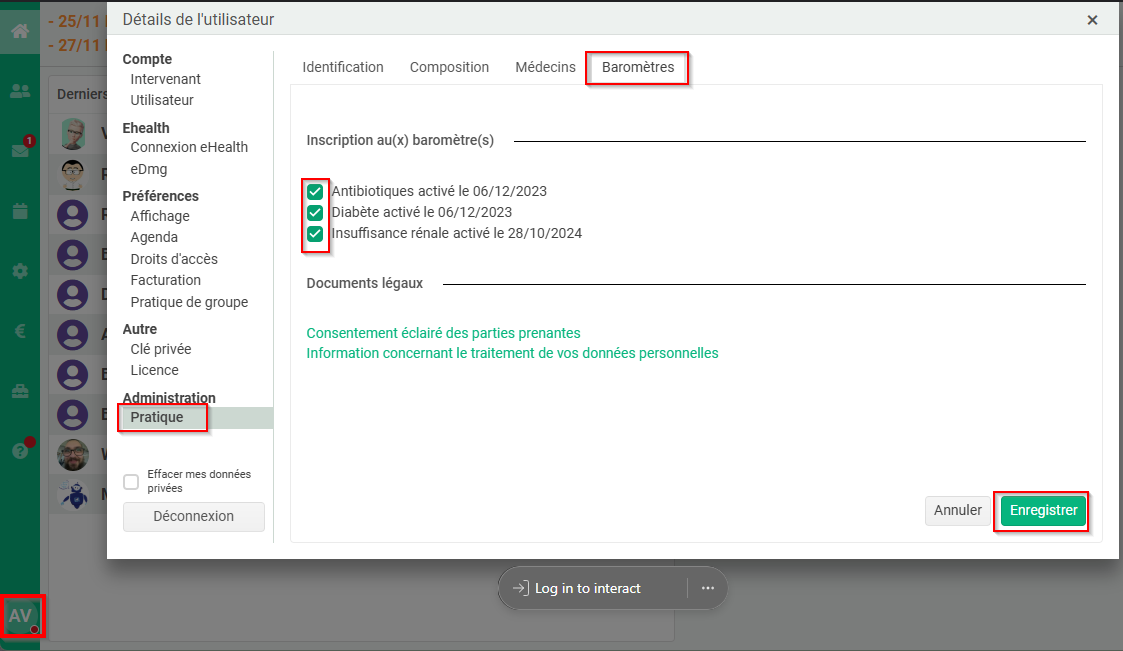Open the help question mark icon
The image size is (1123, 651).
coord(20,450)
